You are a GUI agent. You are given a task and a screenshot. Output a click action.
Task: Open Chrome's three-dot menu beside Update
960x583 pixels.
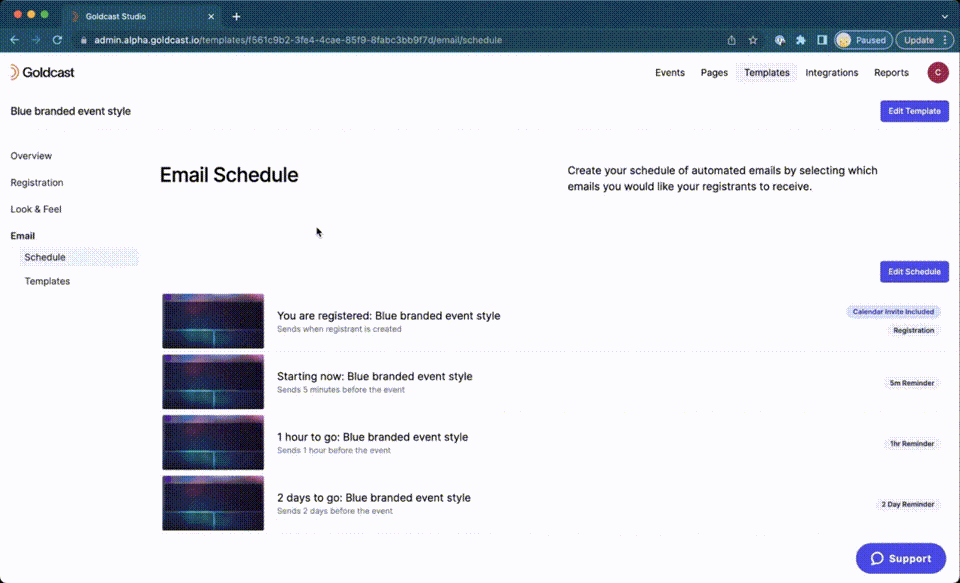point(945,40)
